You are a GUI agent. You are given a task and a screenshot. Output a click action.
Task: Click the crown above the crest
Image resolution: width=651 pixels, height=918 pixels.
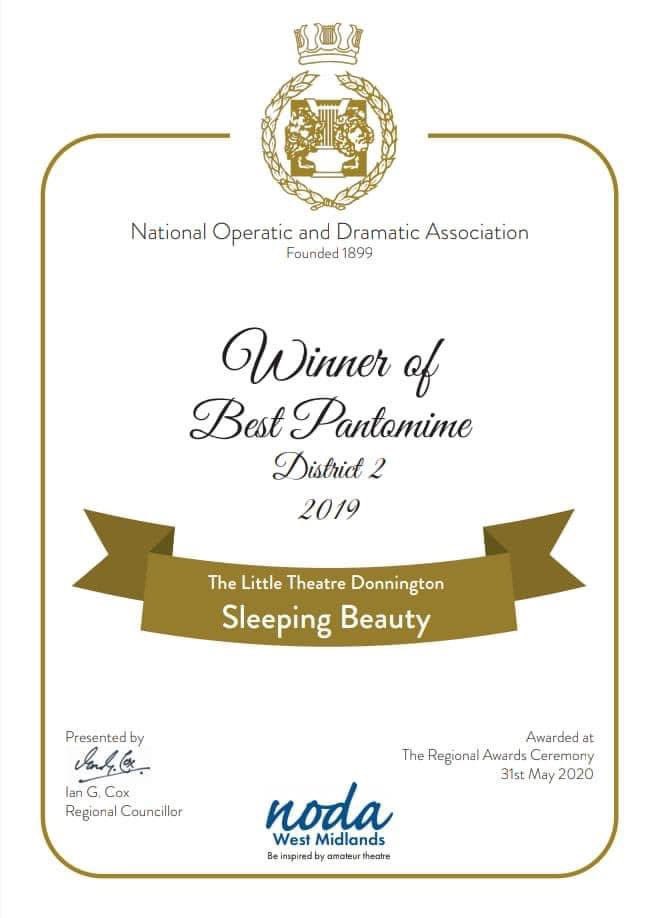329,44
